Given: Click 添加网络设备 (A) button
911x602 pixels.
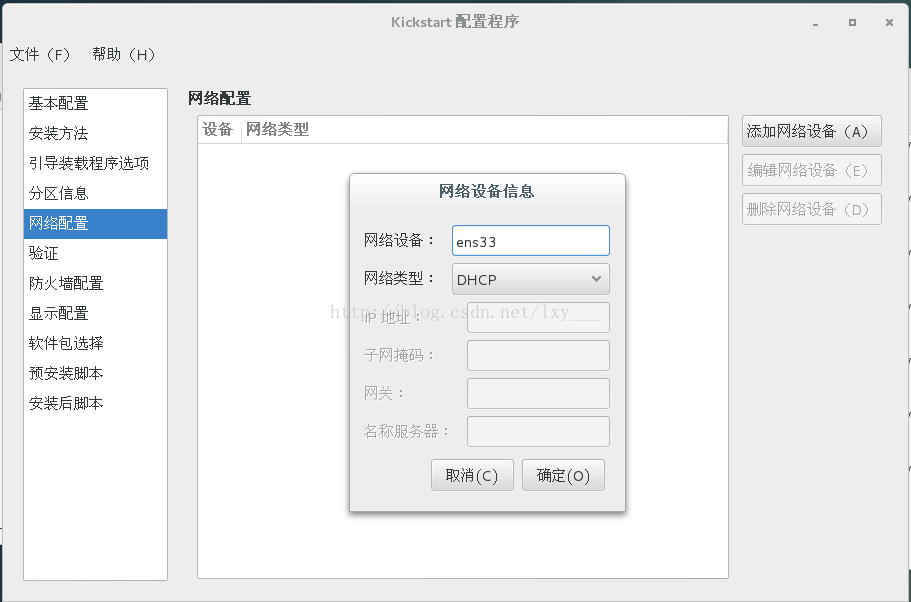Looking at the screenshot, I should pos(812,131).
